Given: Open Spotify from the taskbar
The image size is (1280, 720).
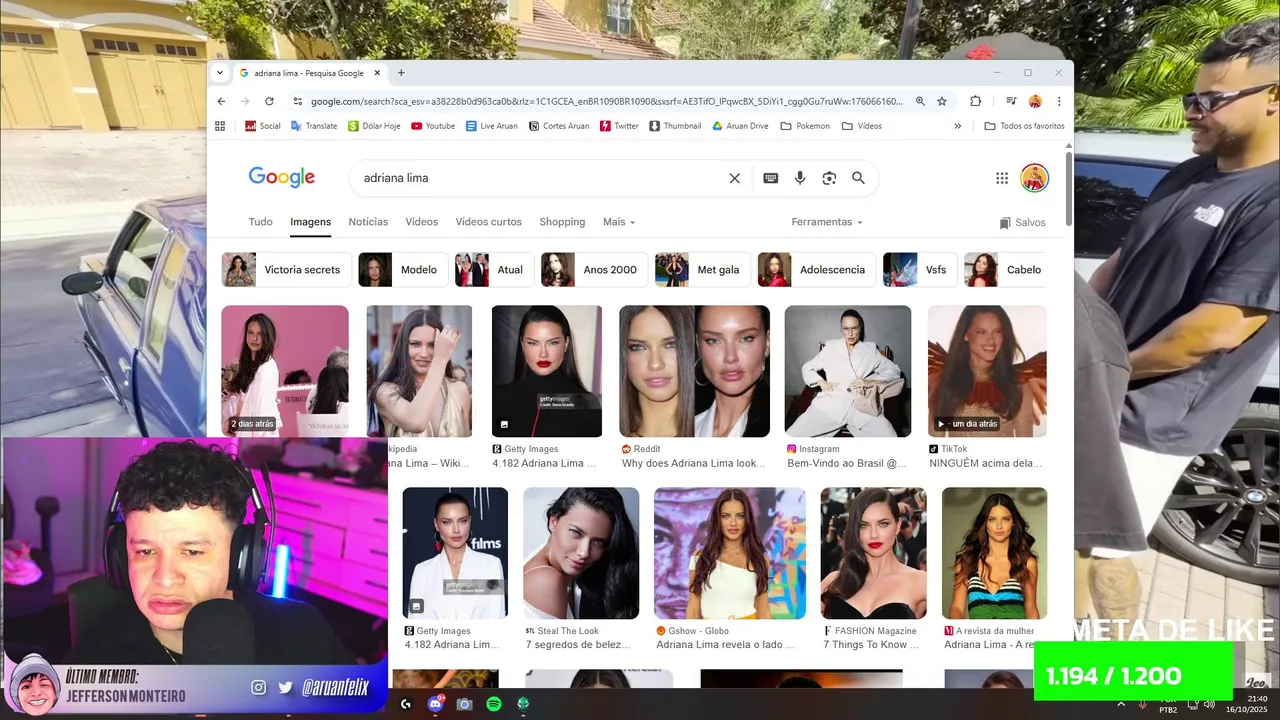Looking at the screenshot, I should tap(494, 704).
